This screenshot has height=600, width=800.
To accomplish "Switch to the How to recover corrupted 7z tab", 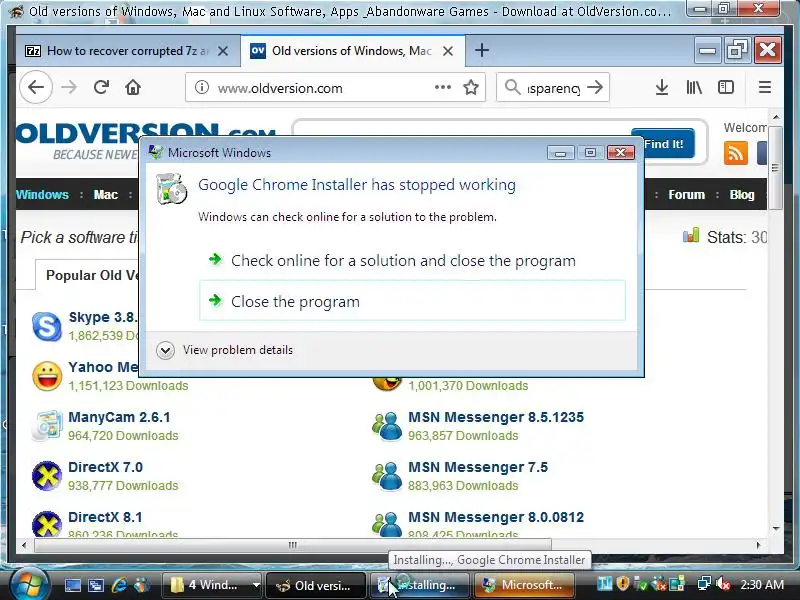I will click(128, 51).
